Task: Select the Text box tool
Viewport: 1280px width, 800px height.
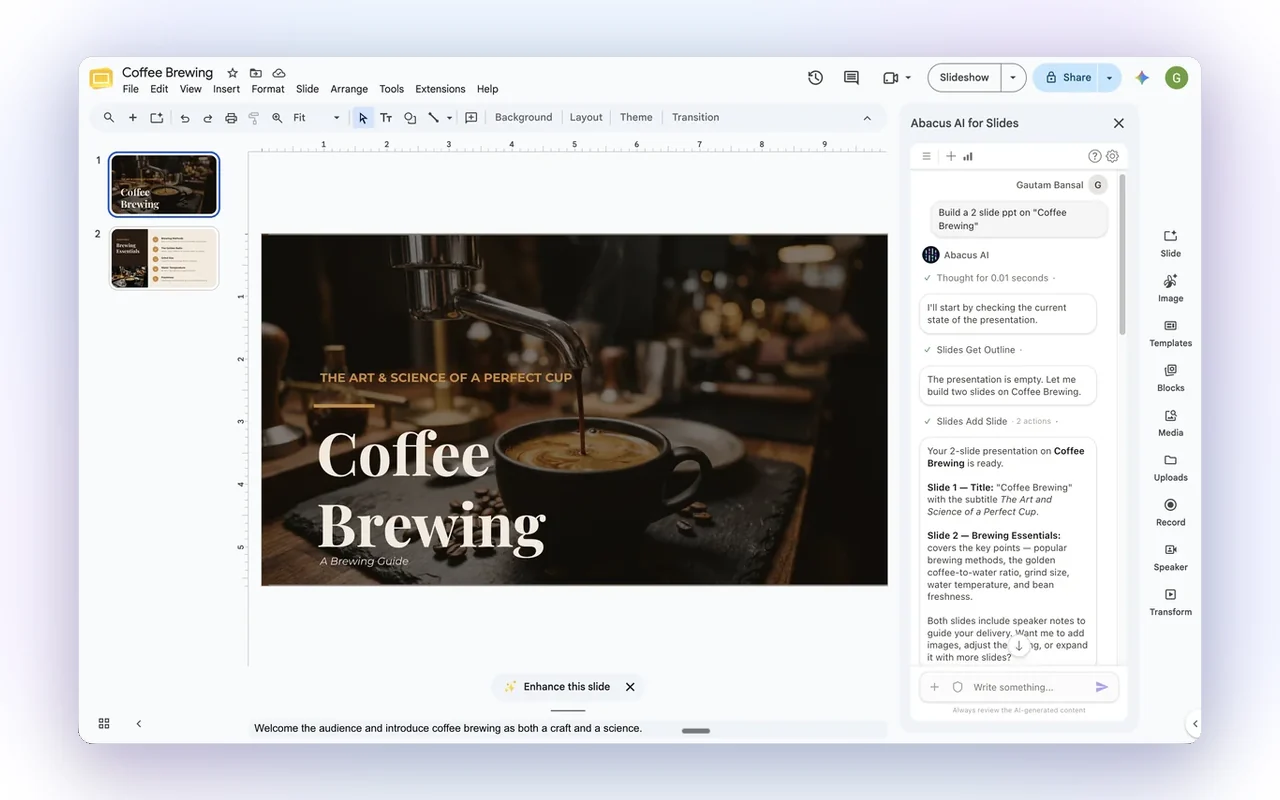Action: tap(386, 118)
